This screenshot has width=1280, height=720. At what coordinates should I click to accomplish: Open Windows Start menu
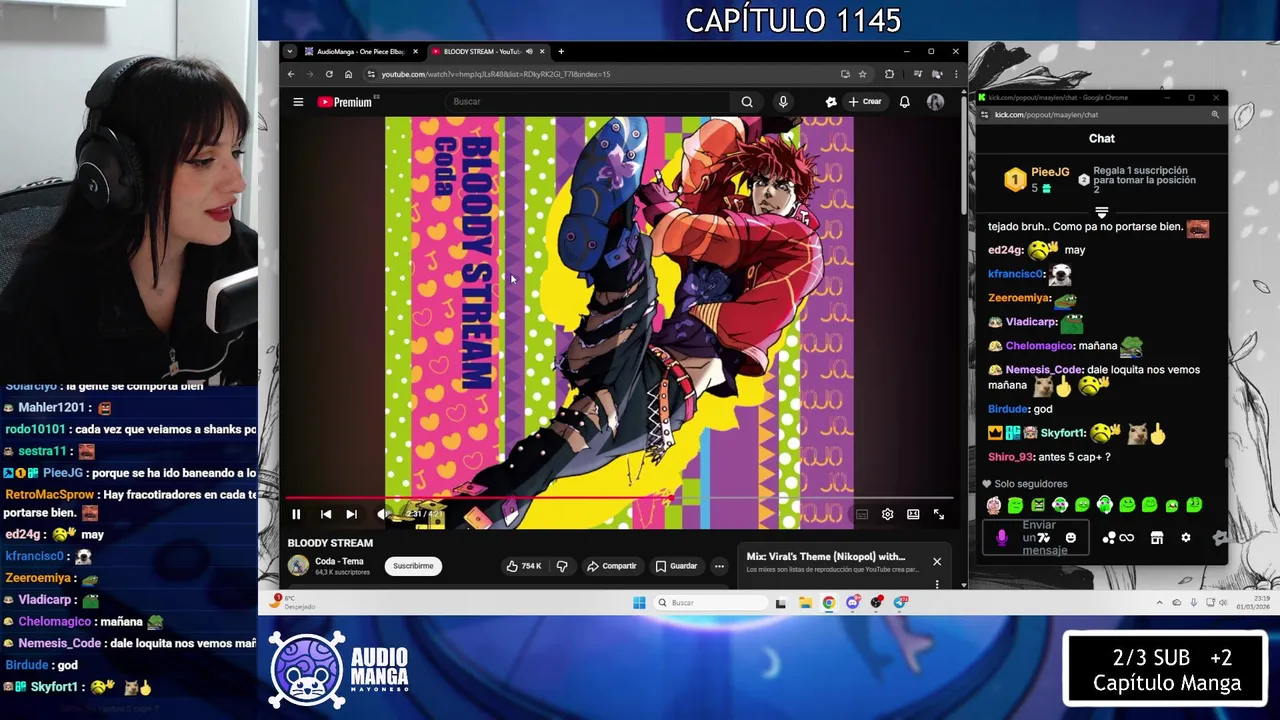[x=639, y=602]
